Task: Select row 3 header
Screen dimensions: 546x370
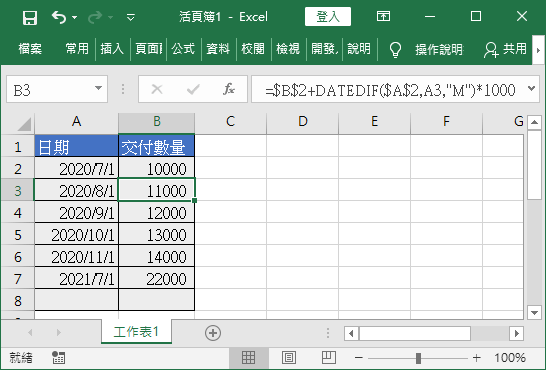Action: (x=18, y=190)
